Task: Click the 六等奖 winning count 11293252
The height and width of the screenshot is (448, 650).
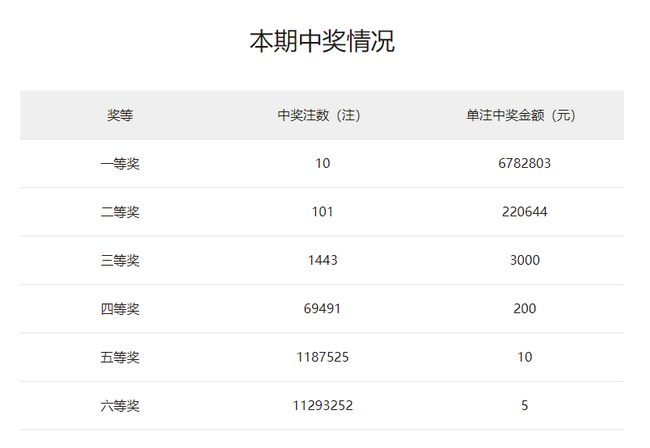Action: tap(322, 406)
